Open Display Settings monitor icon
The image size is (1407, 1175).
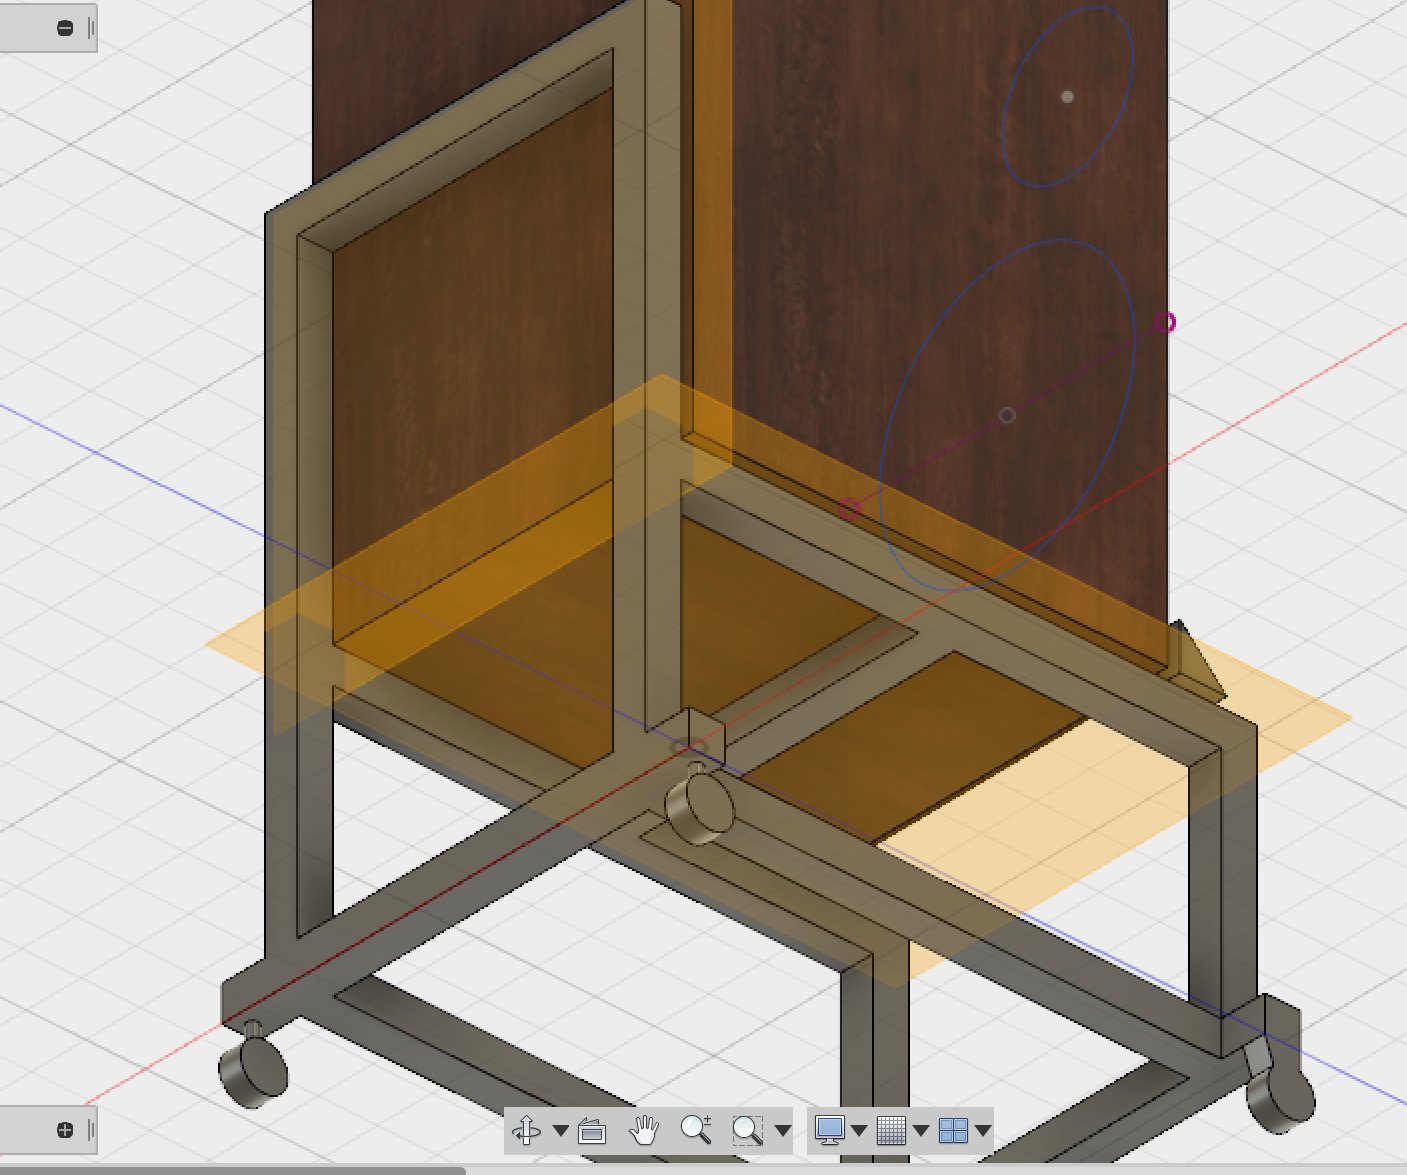click(829, 1130)
